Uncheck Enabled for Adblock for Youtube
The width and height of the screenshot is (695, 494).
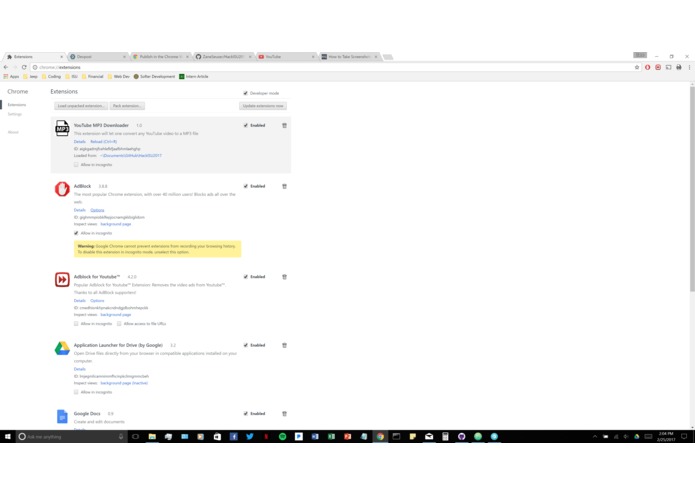[x=246, y=277]
